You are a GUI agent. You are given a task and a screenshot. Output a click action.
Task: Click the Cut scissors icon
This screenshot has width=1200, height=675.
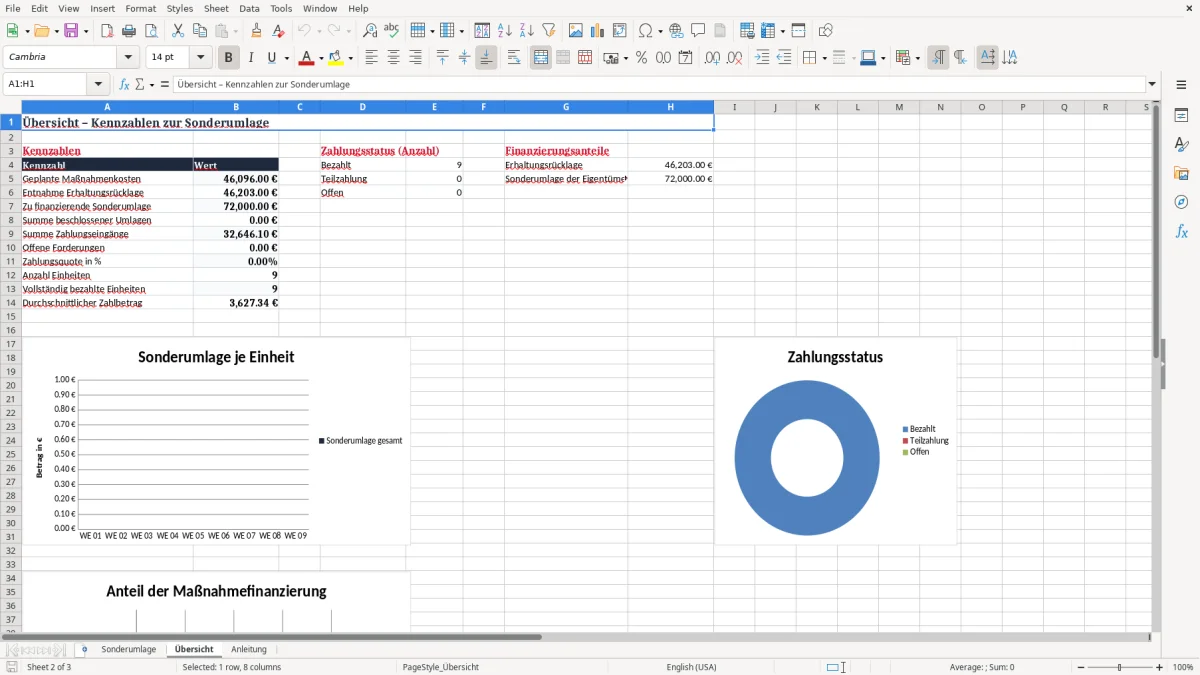[x=178, y=31]
